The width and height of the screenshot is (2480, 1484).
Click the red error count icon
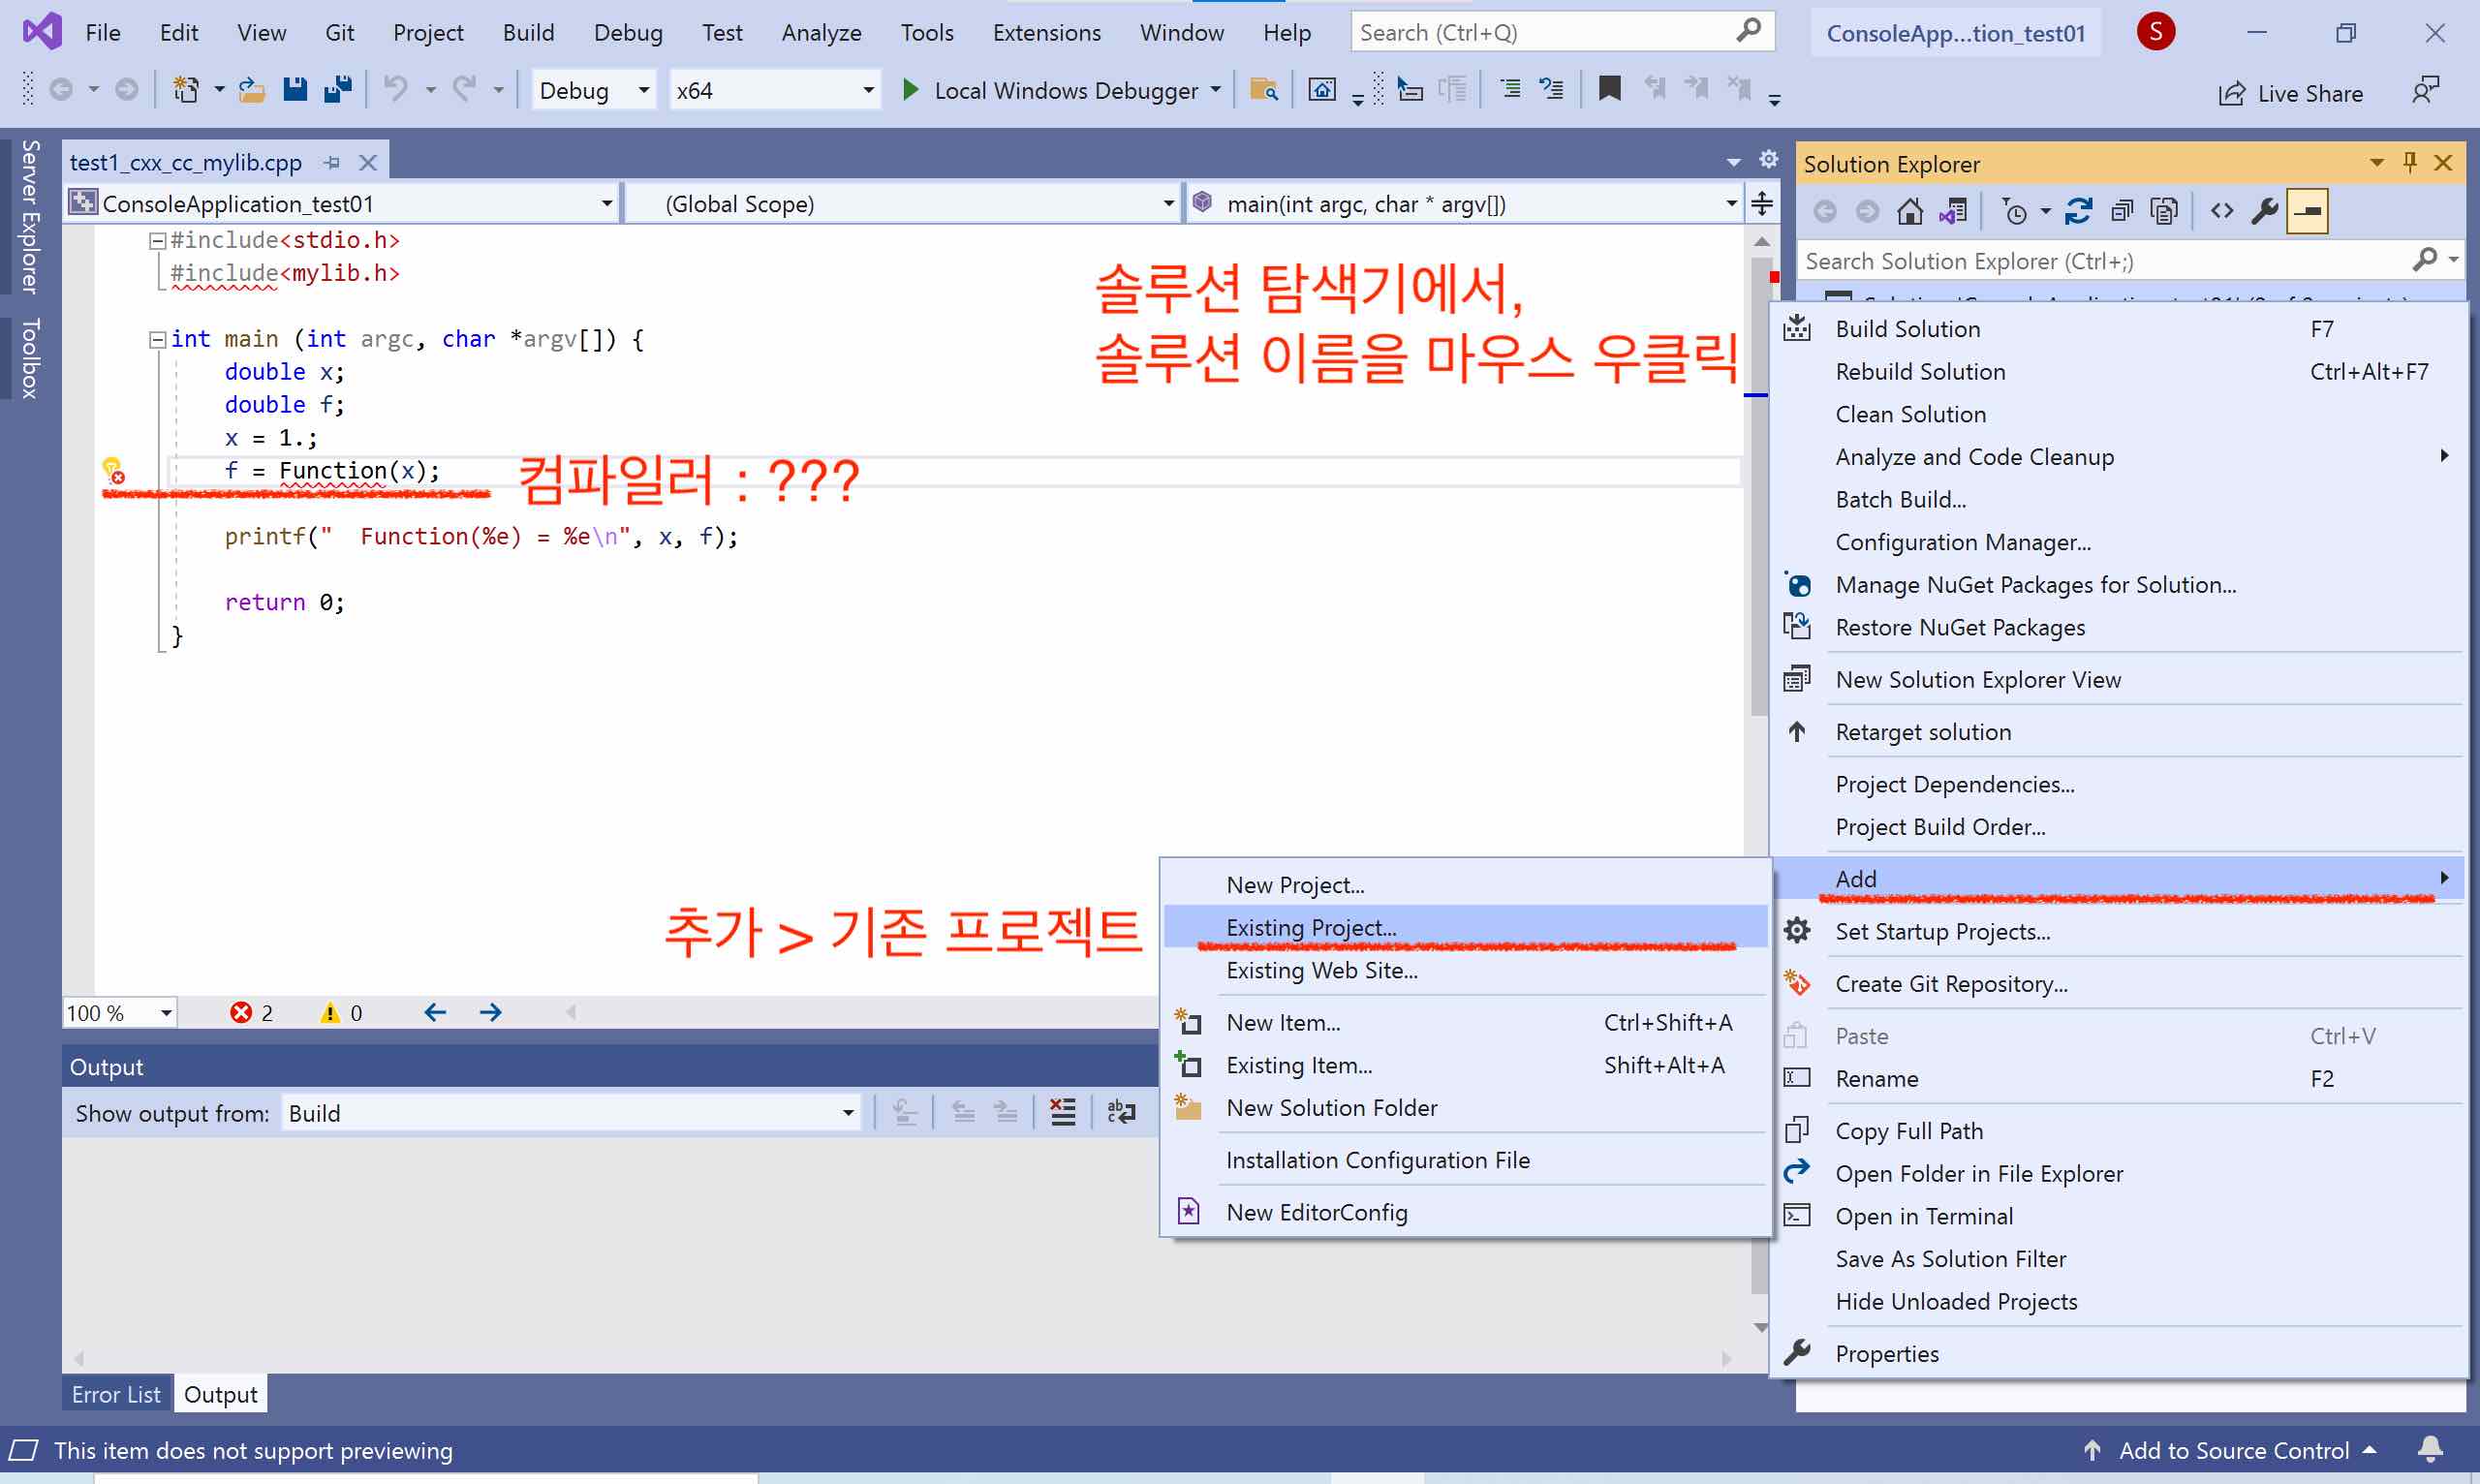(x=240, y=1013)
